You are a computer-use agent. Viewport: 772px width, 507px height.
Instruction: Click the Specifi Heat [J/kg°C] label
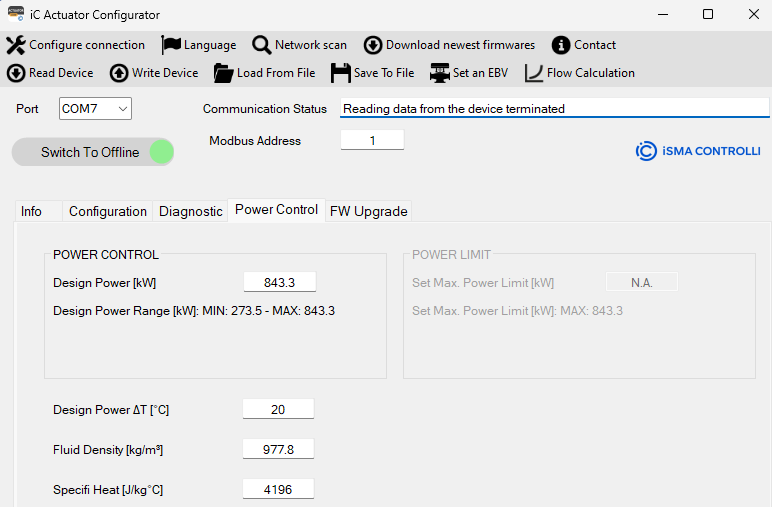(108, 490)
